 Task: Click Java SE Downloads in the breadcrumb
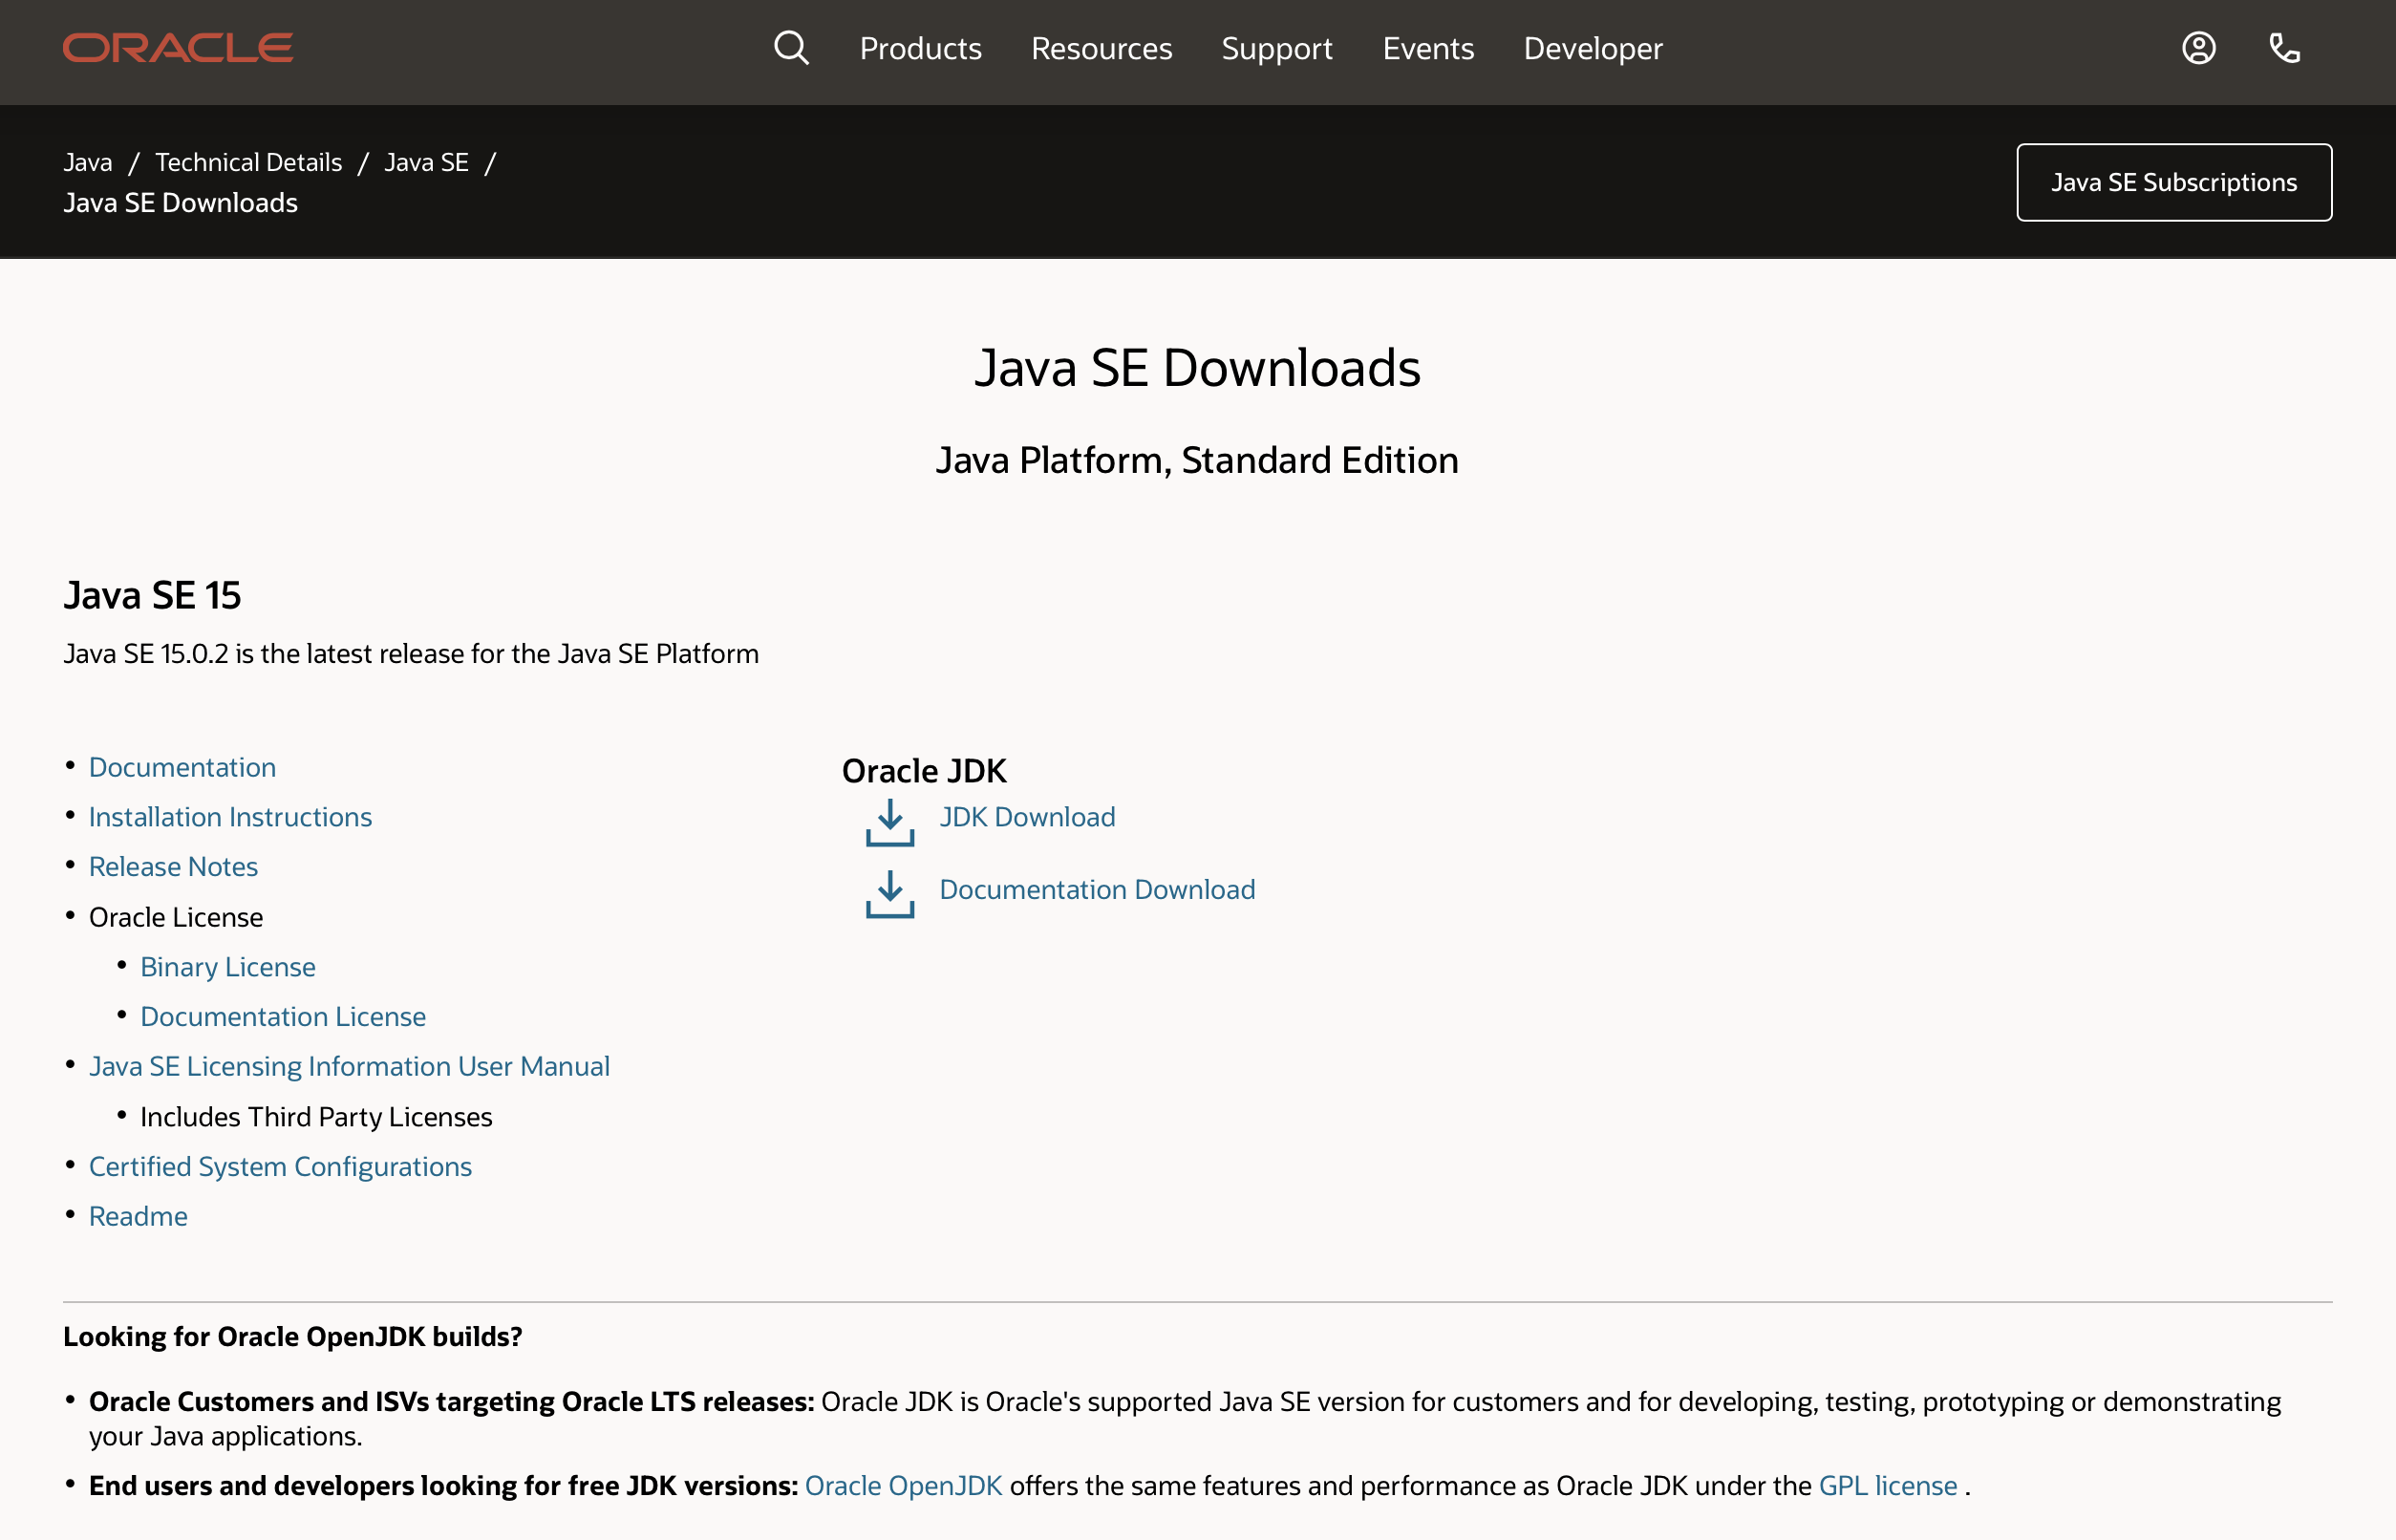pyautogui.click(x=181, y=203)
